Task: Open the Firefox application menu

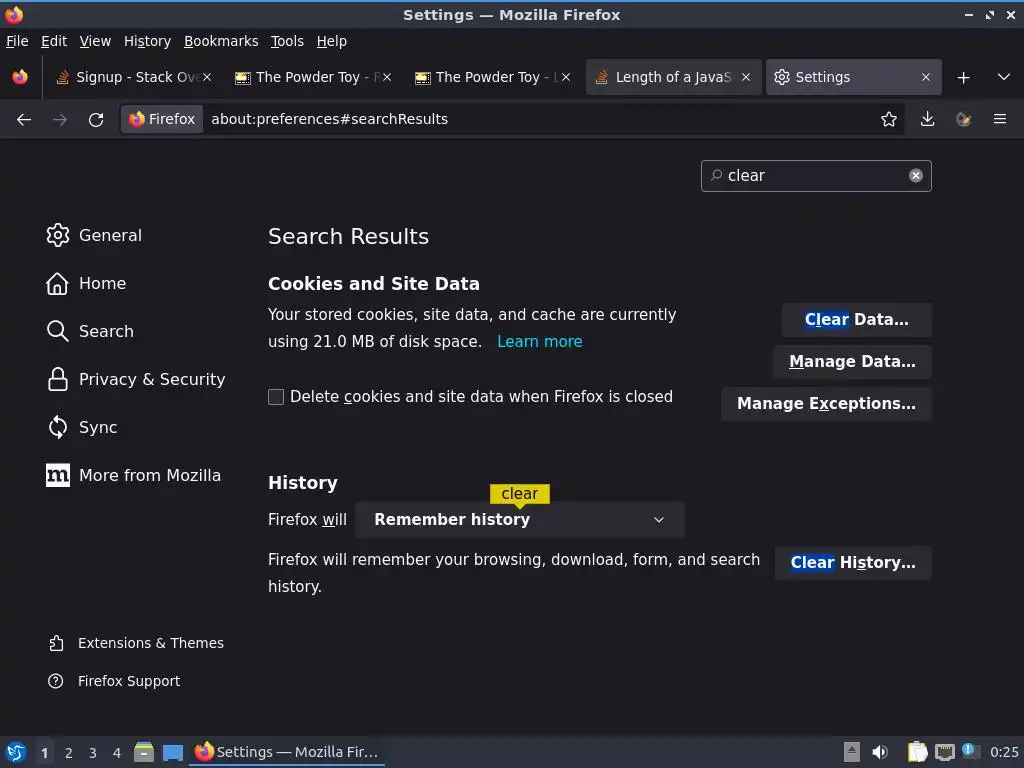Action: pos(1000,119)
